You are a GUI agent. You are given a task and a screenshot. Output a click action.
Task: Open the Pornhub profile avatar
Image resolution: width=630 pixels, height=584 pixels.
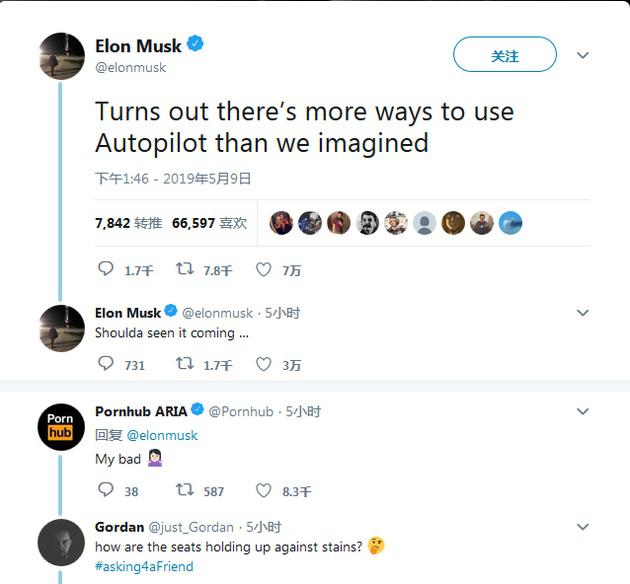pyautogui.click(x=61, y=427)
